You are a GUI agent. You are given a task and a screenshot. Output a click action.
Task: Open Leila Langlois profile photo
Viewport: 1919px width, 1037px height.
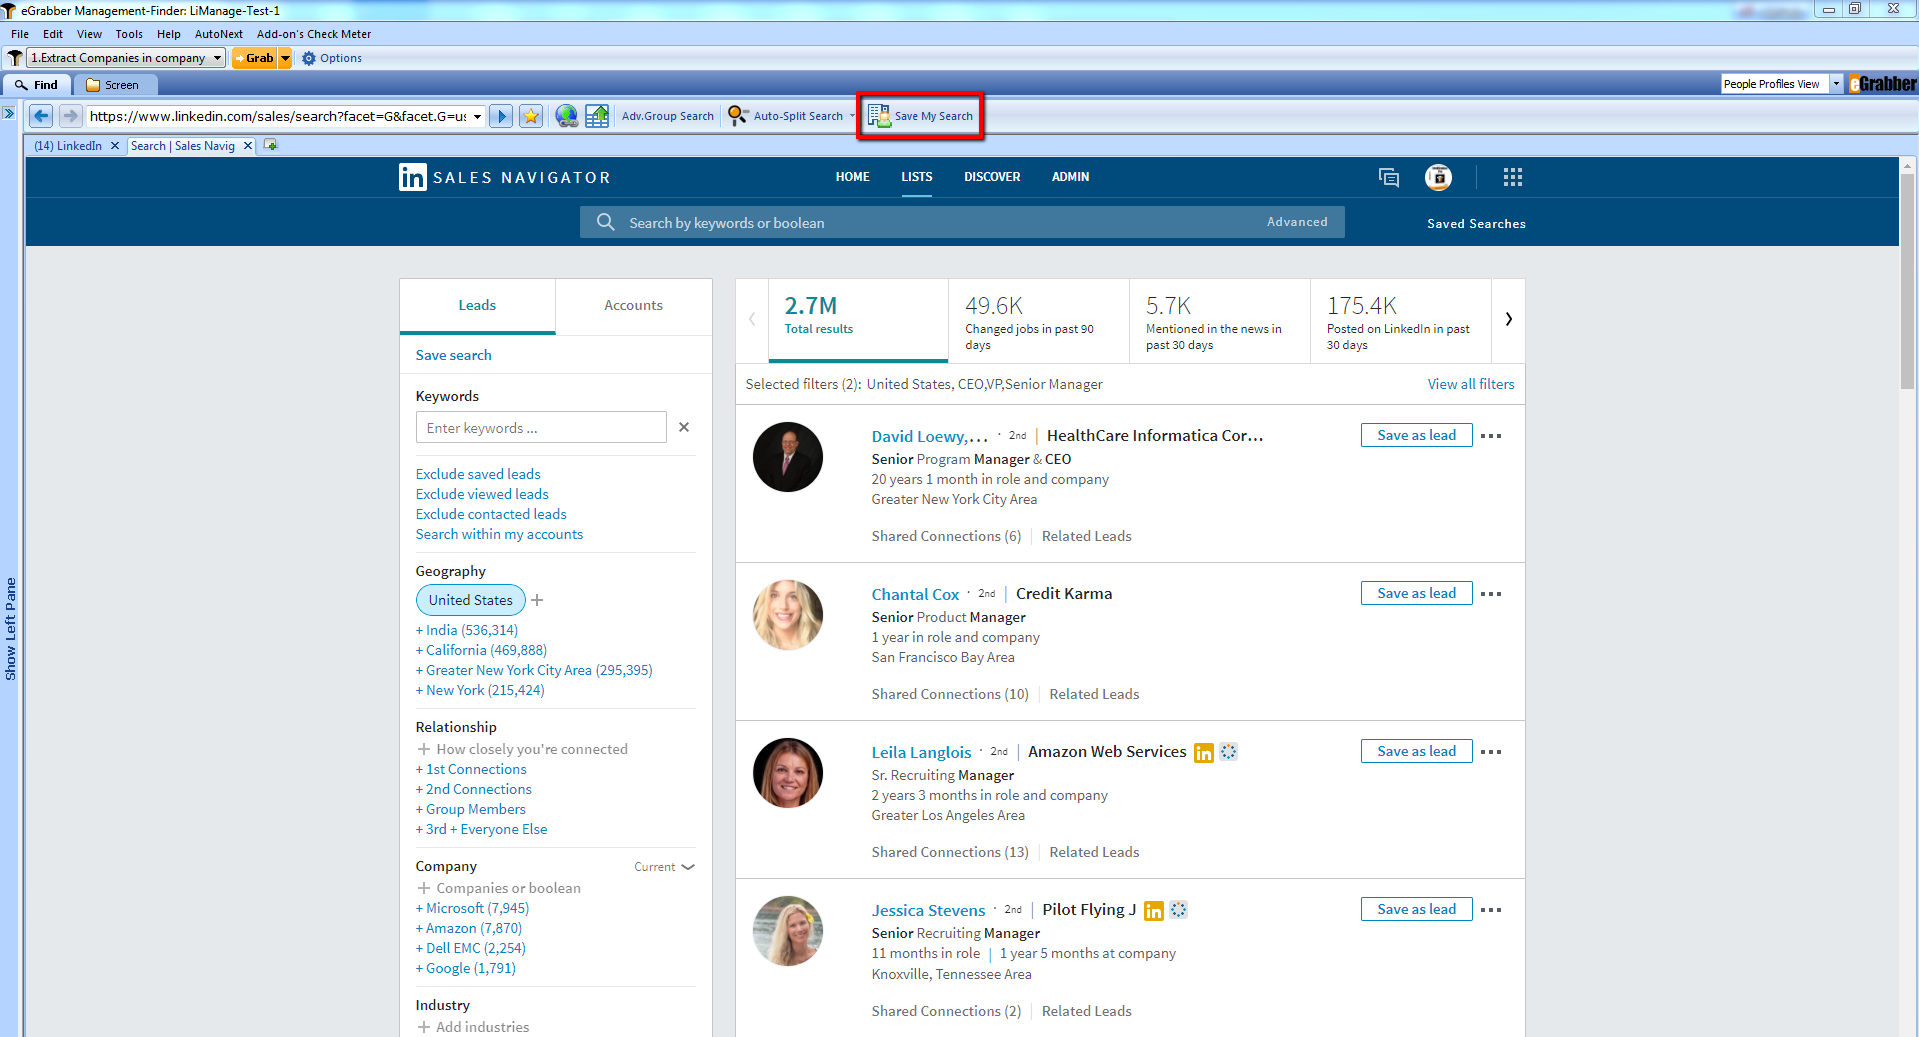788,773
